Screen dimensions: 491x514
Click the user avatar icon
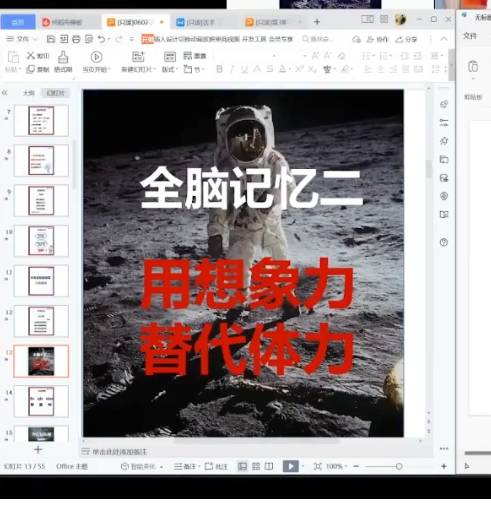pyautogui.click(x=400, y=19)
